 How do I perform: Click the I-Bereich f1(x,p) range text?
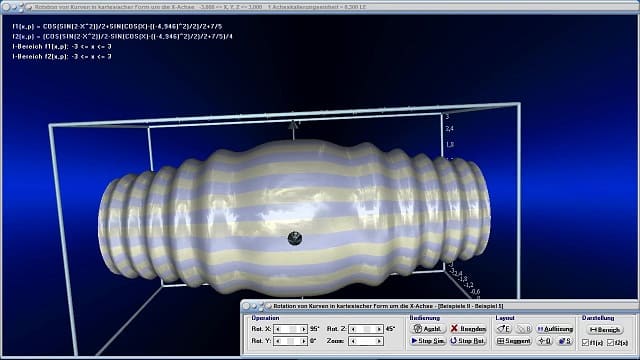click(62, 47)
